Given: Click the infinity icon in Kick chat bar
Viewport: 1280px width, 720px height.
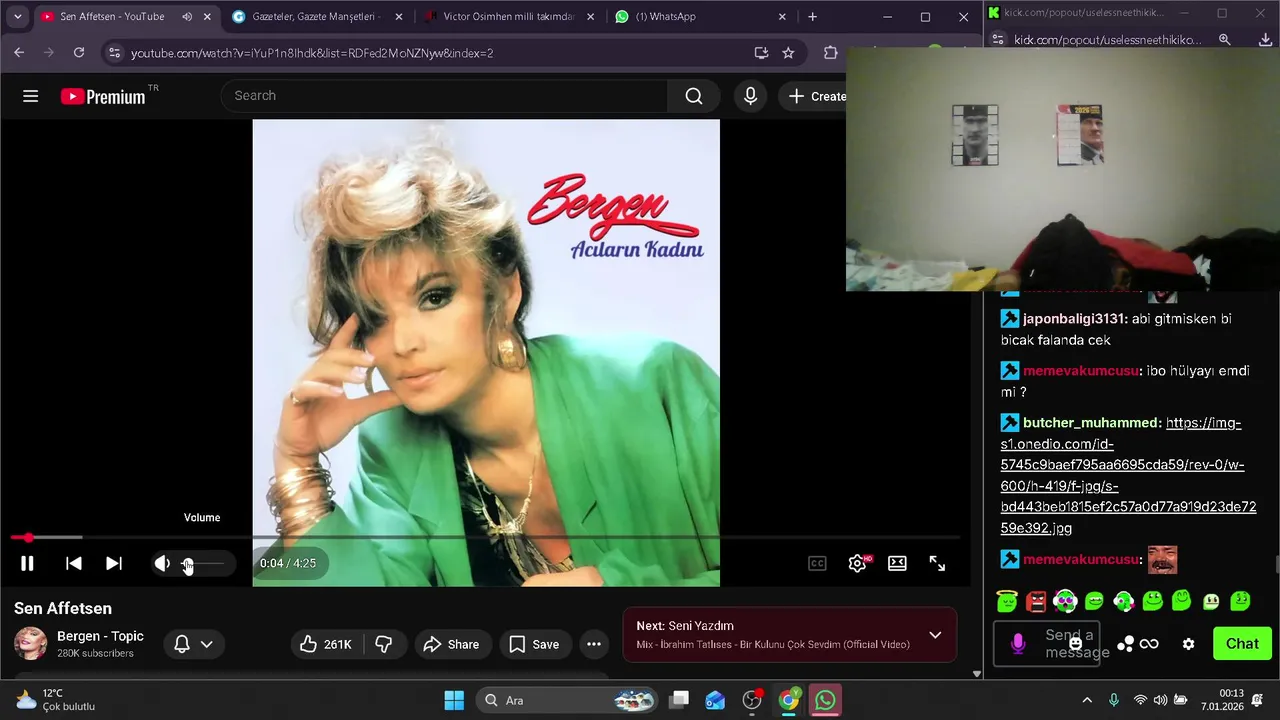Looking at the screenshot, I should (1149, 644).
